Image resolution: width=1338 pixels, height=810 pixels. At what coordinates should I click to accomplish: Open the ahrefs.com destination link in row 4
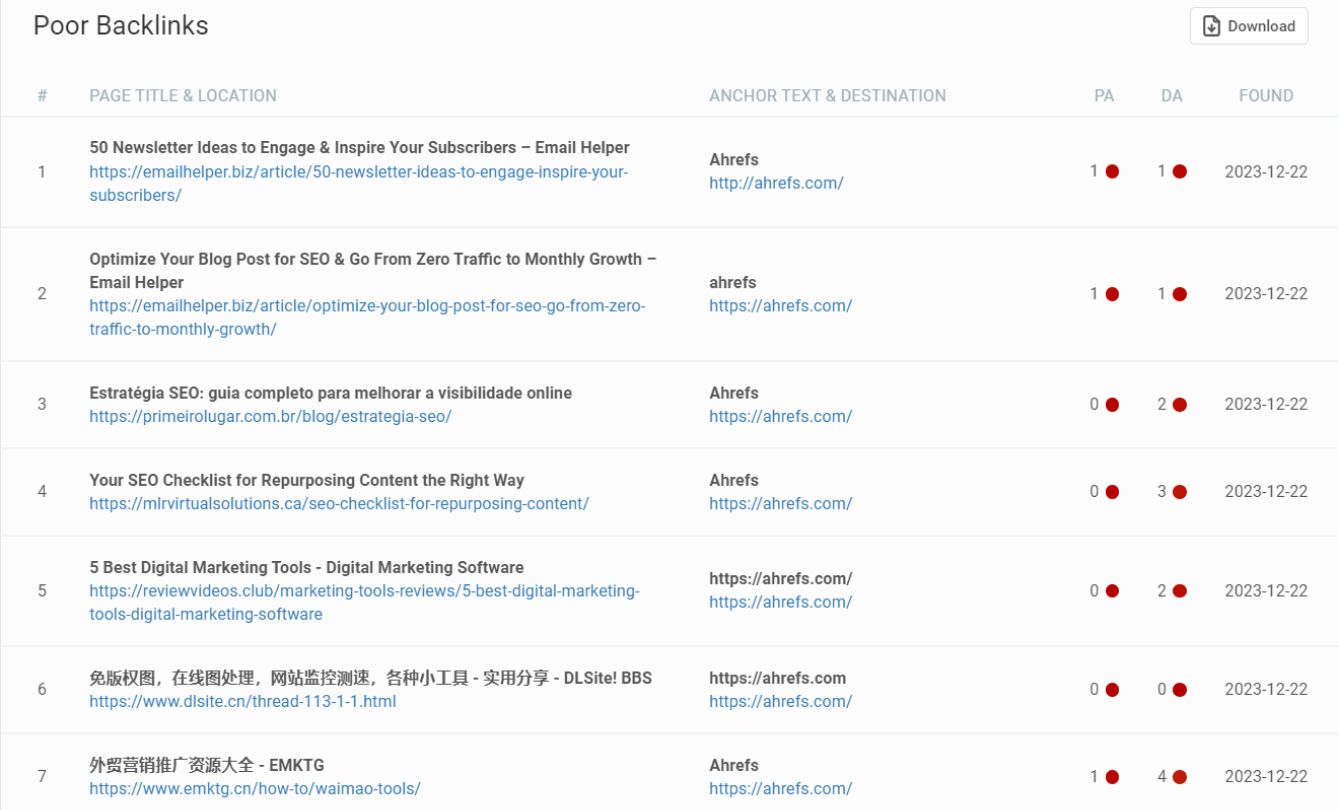[x=781, y=504]
